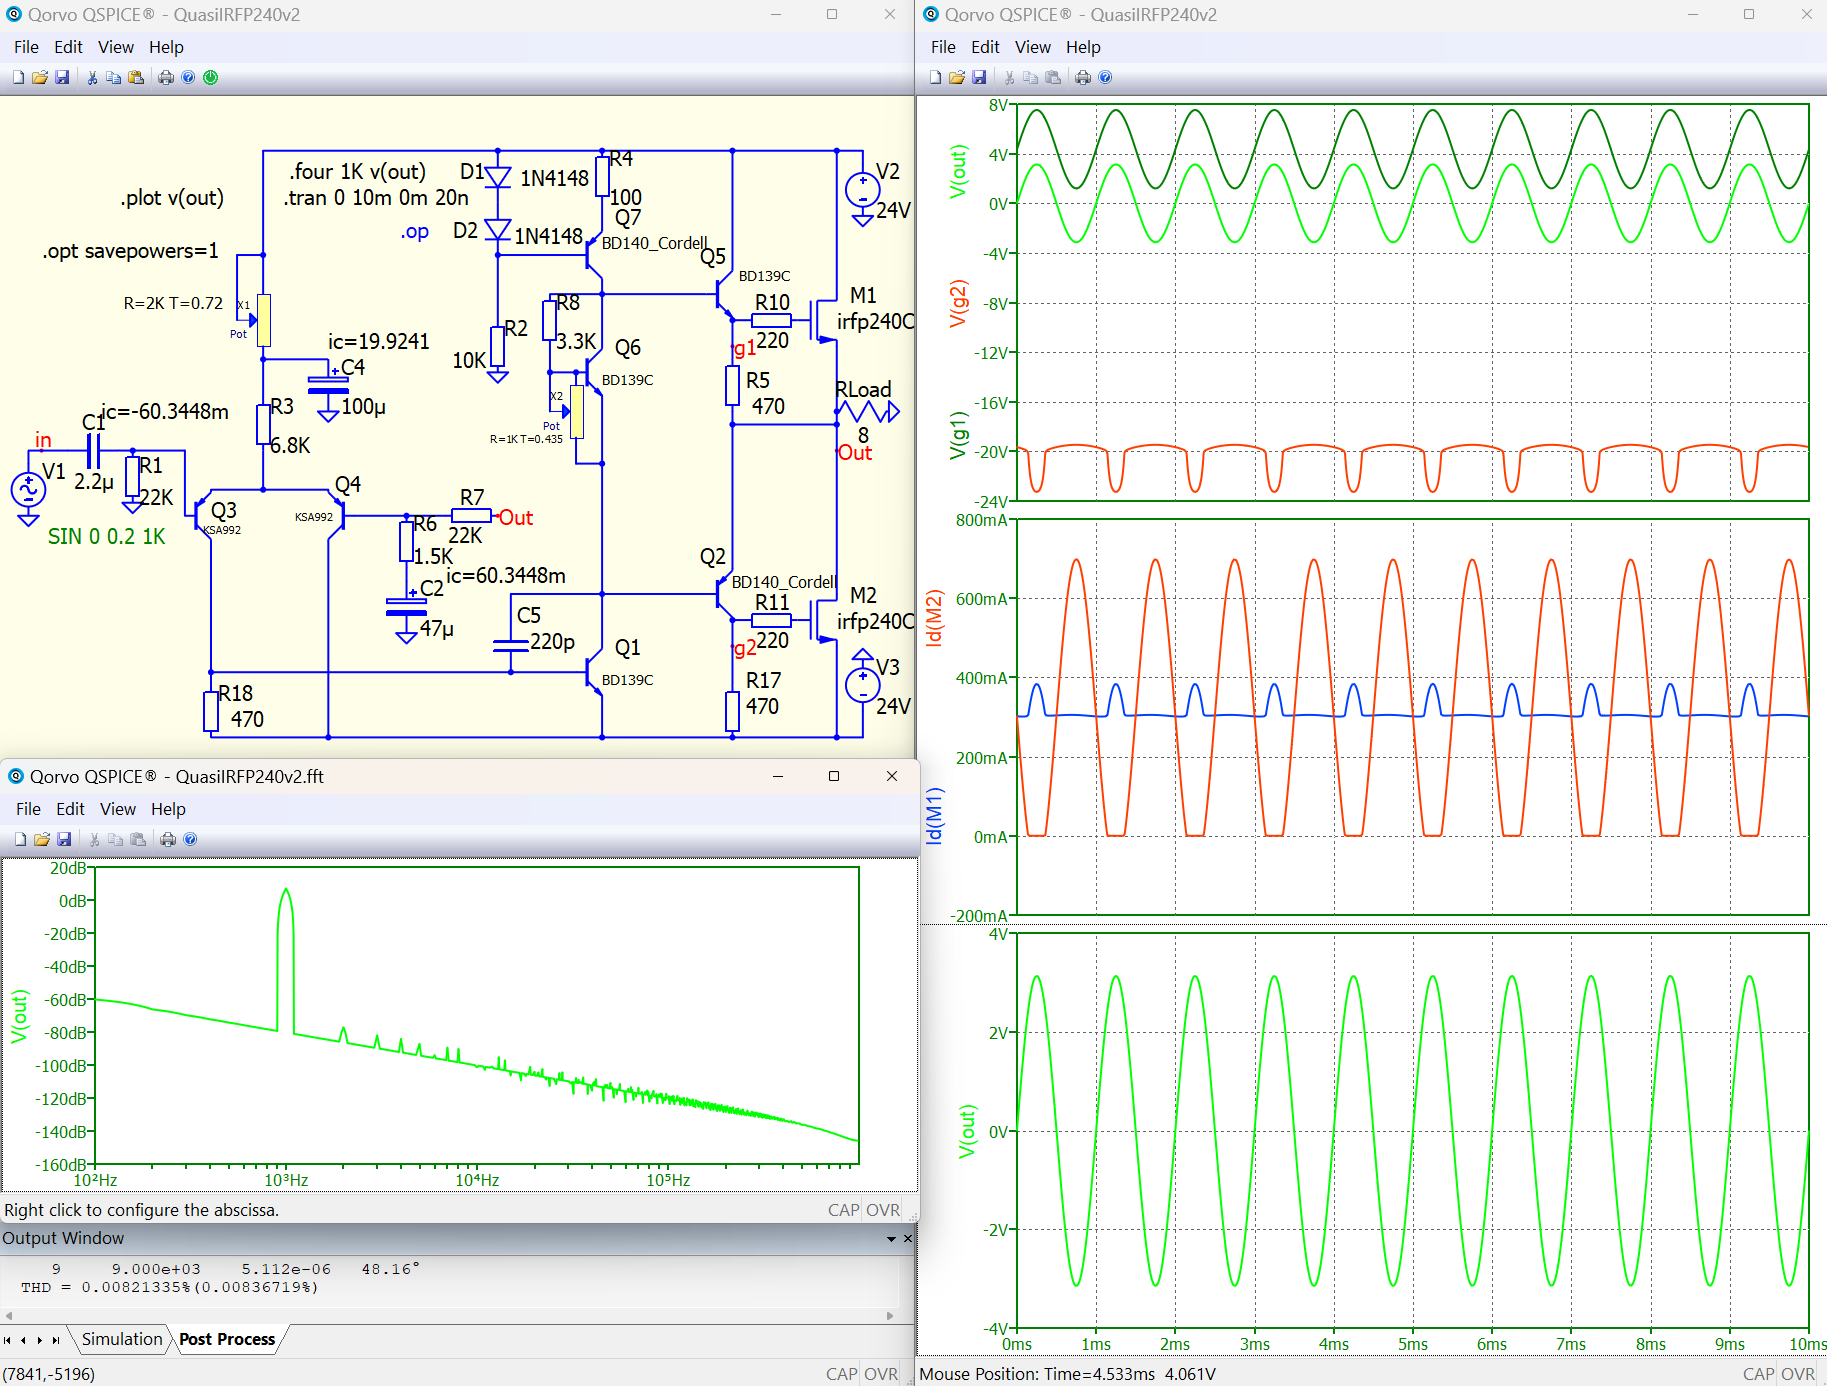
Task: Click the V(g2) trace label
Action: click(958, 304)
